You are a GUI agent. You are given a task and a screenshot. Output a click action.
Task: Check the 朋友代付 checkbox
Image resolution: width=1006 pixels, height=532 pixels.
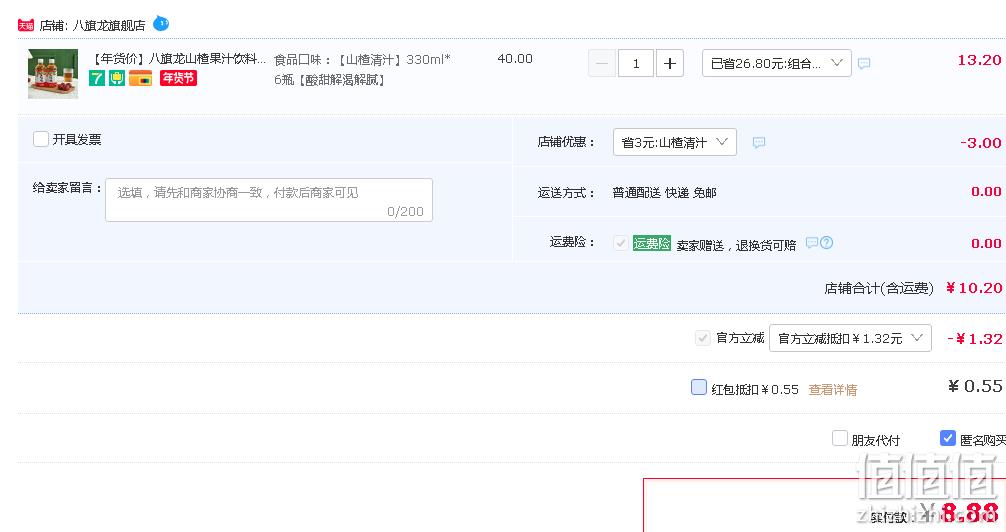[x=840, y=438]
